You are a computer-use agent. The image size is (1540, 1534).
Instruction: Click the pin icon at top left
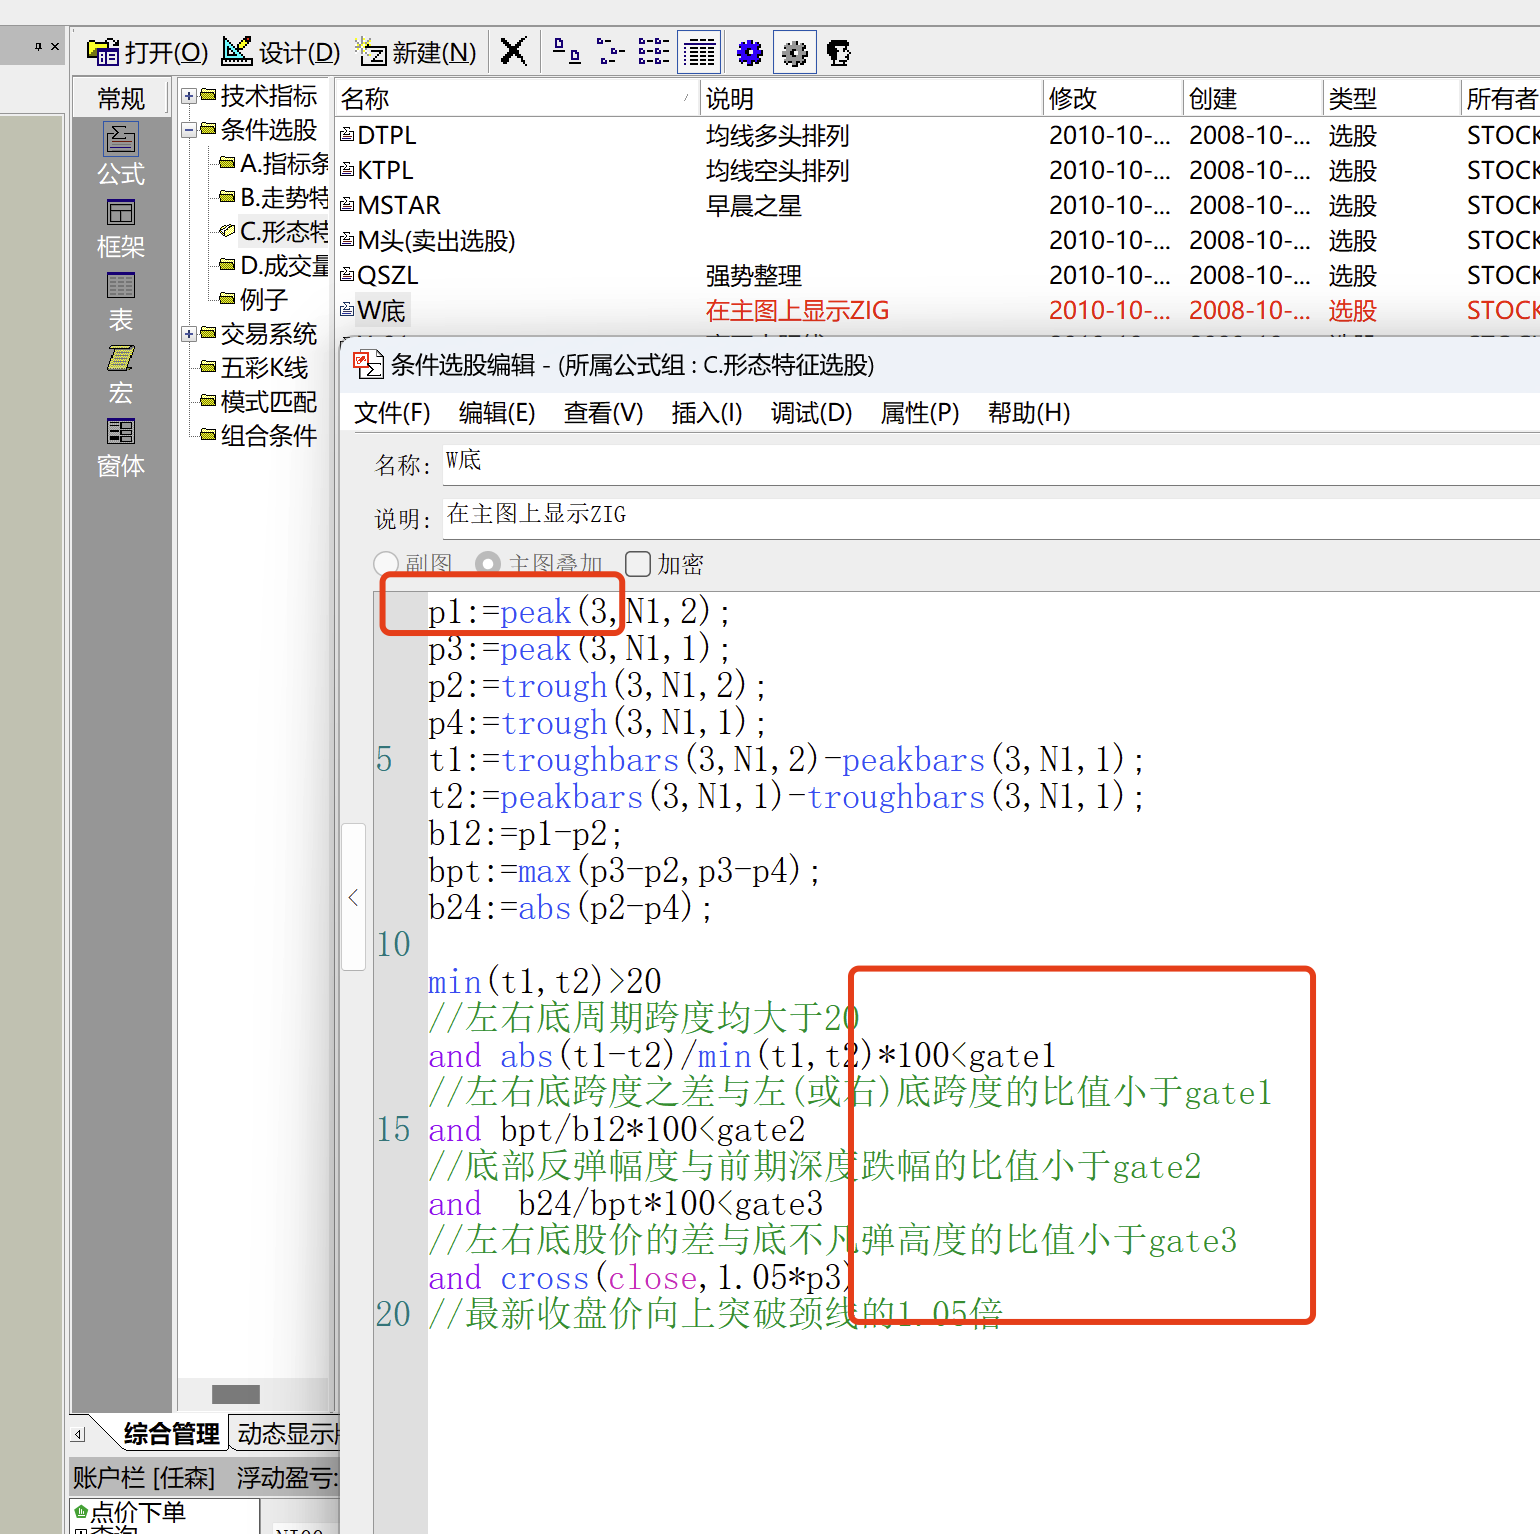[x=38, y=46]
